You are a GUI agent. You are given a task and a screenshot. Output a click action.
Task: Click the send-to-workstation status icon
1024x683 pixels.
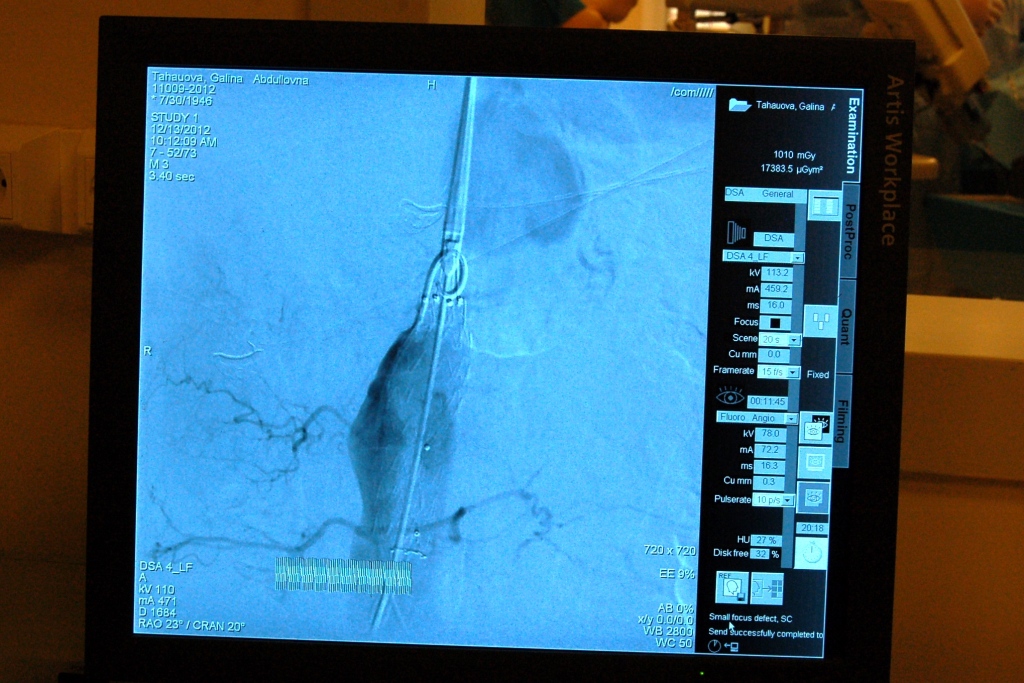point(731,646)
